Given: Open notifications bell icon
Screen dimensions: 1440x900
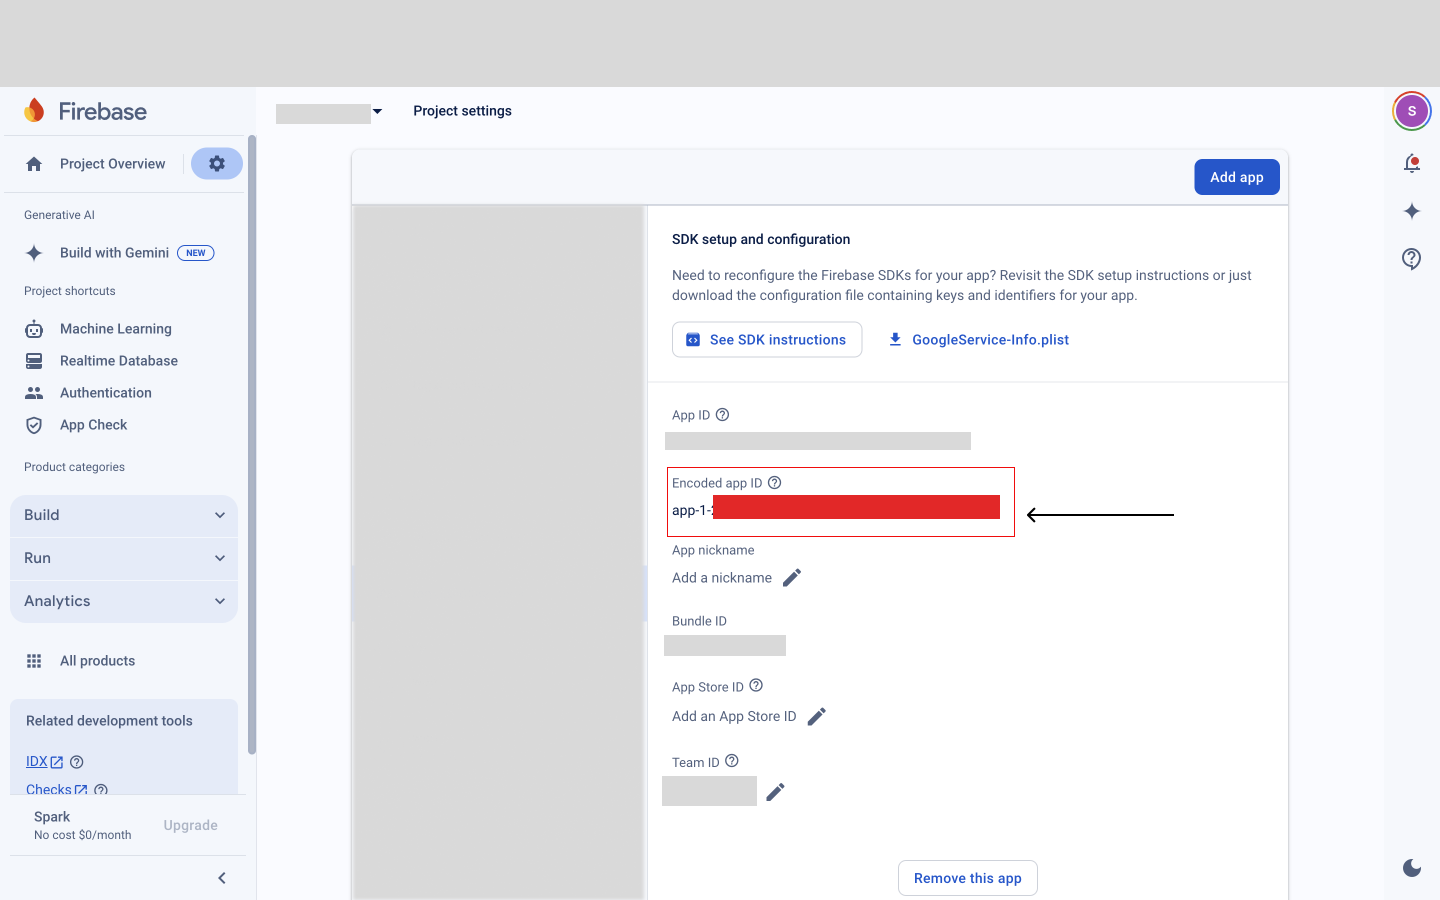Looking at the screenshot, I should (x=1412, y=163).
